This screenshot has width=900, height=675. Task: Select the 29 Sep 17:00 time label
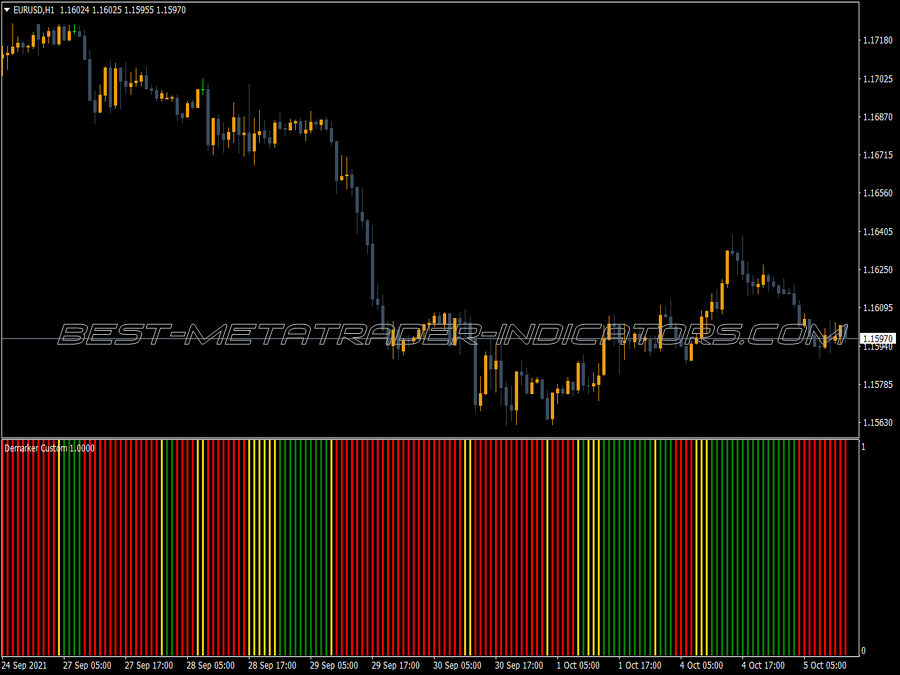(395, 665)
